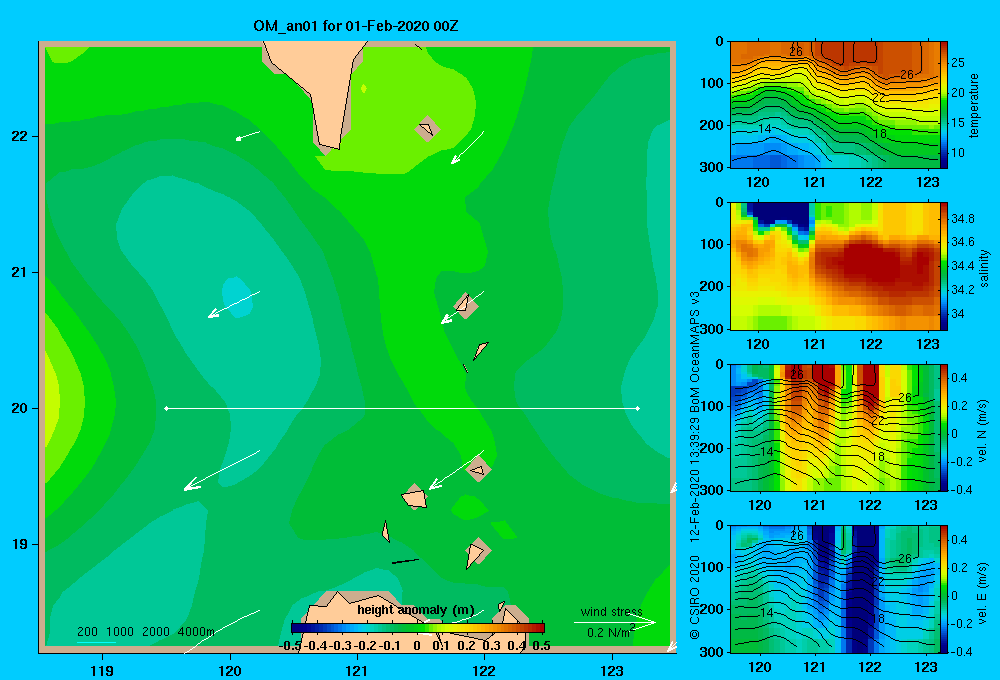Viewport: 1000px width, 680px height.
Task: Click the '25' temperature scale value
Action: (958, 63)
